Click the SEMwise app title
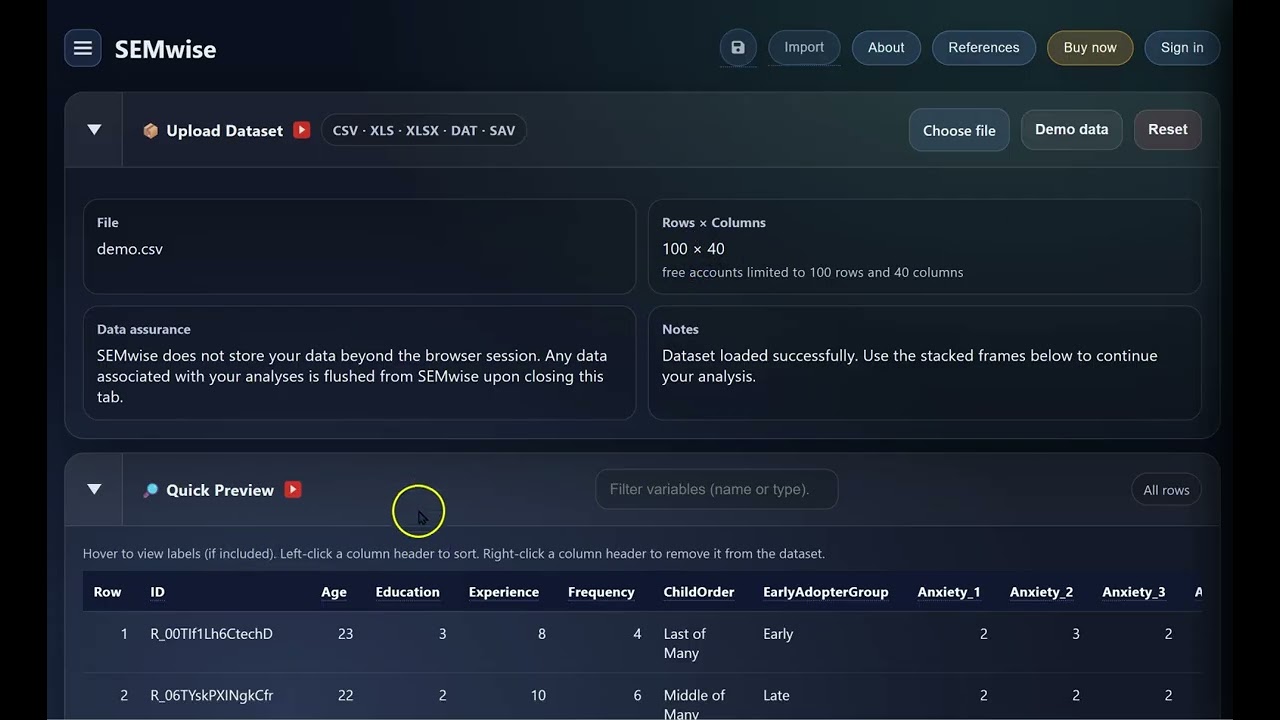1280x720 pixels. [x=165, y=49]
